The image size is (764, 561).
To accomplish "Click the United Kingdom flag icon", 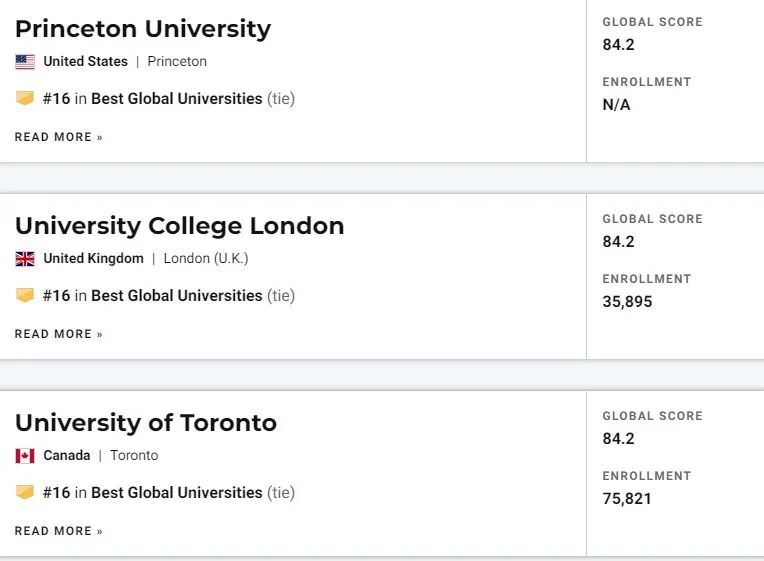I will pos(25,259).
